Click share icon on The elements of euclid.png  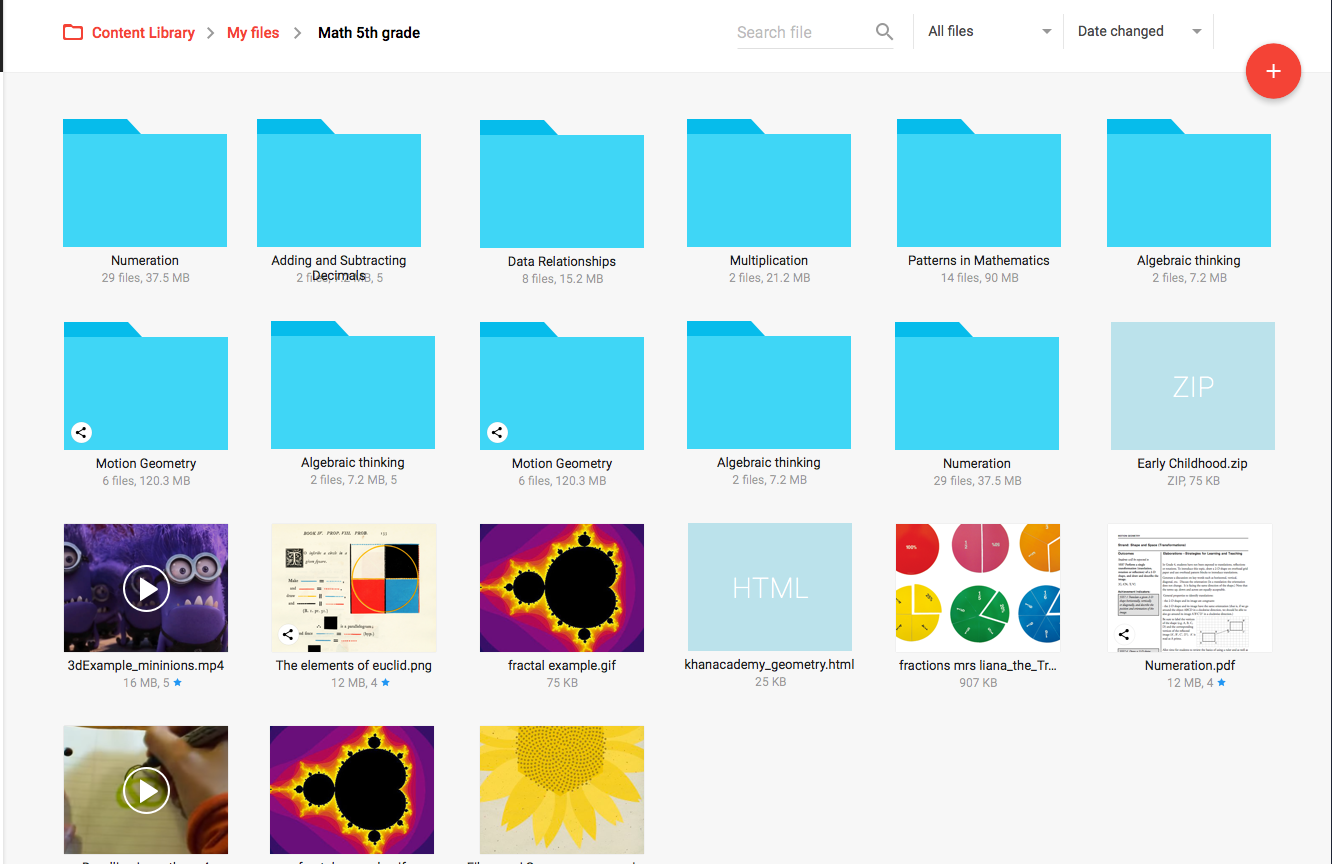pos(288,634)
